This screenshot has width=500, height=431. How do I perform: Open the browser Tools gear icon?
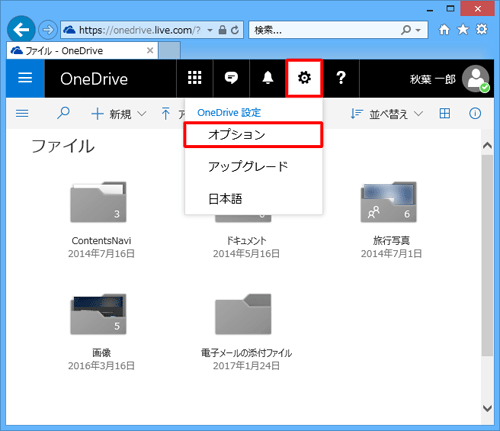[481, 29]
